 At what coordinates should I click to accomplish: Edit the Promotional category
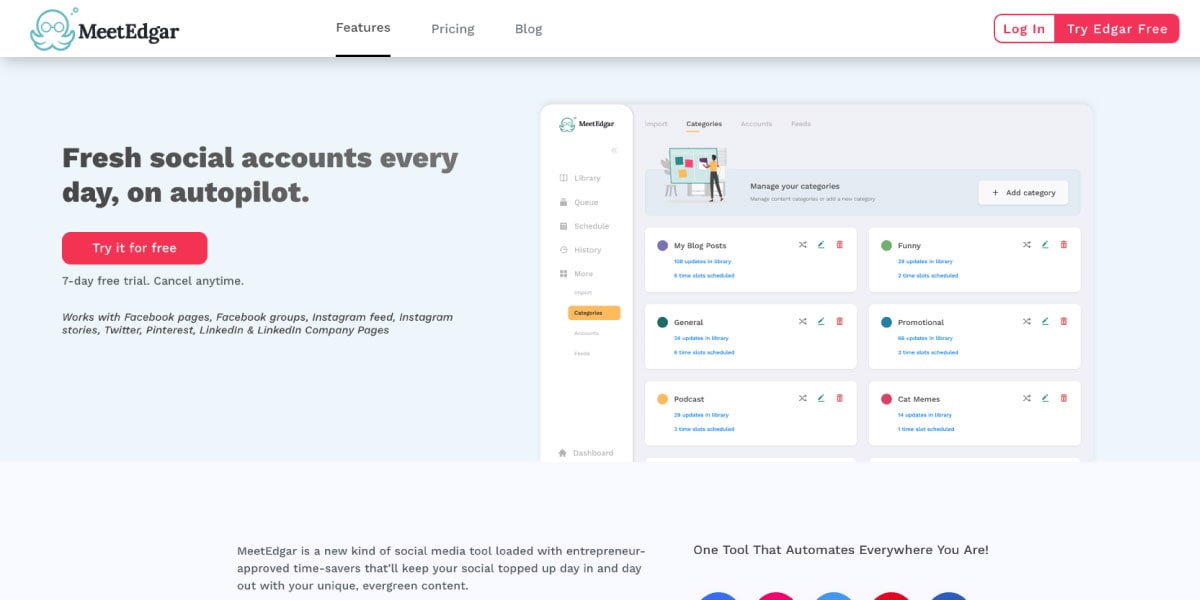[1045, 321]
